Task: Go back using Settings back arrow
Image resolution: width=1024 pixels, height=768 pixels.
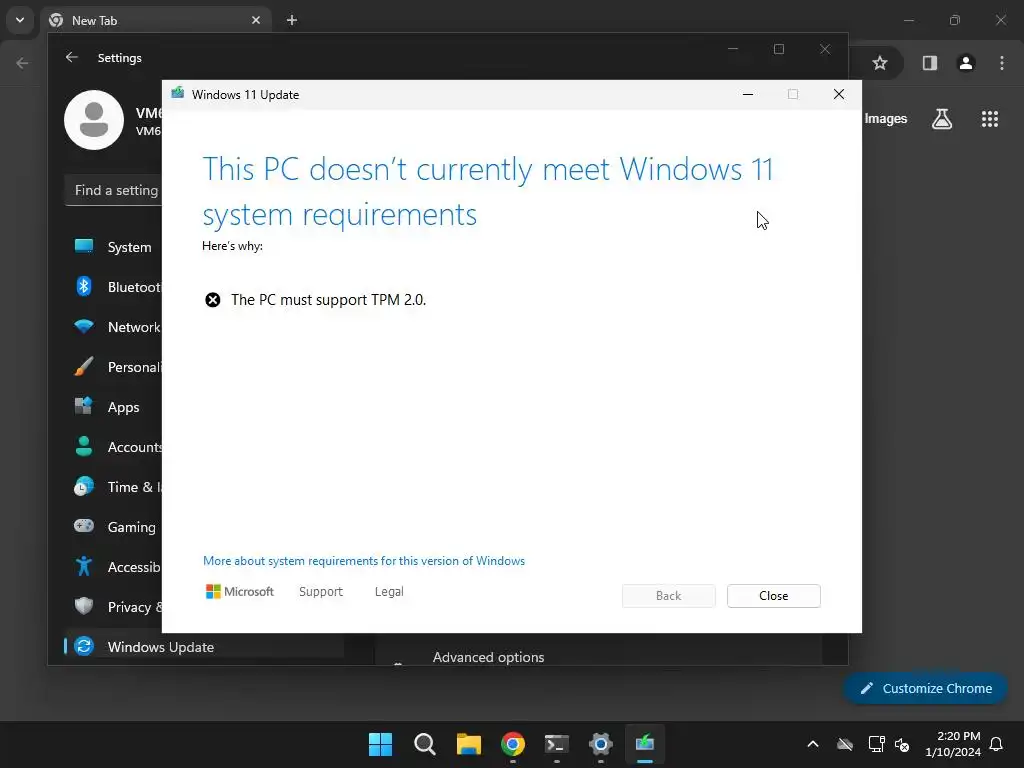Action: coord(72,57)
